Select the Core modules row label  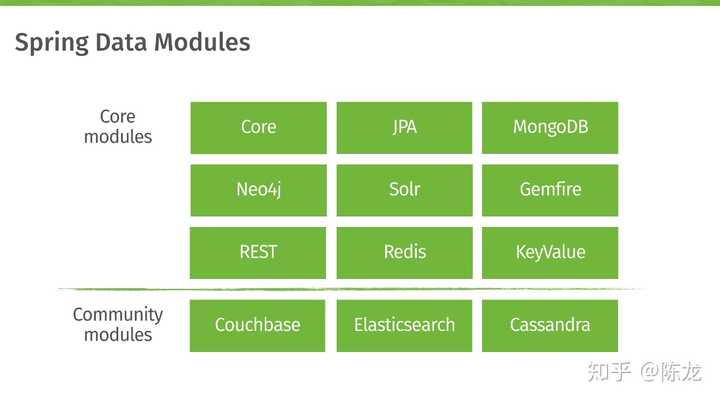tap(118, 127)
